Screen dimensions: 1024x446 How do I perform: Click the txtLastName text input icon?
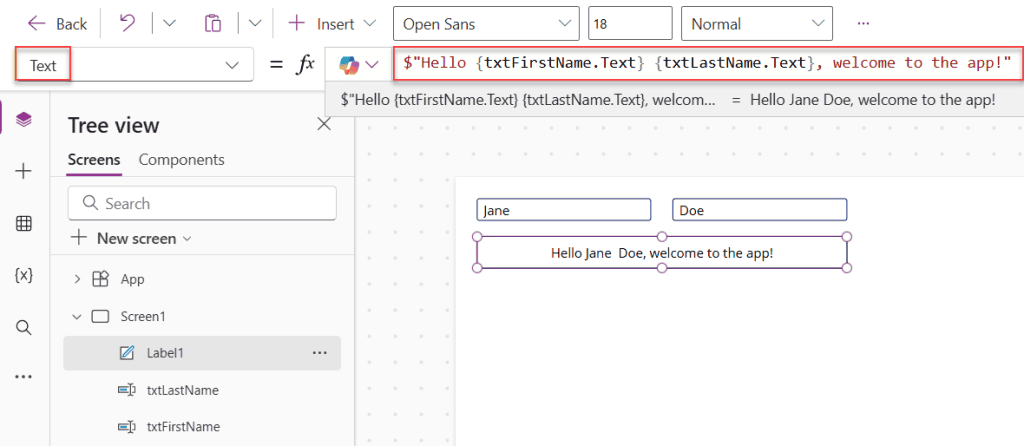point(127,390)
